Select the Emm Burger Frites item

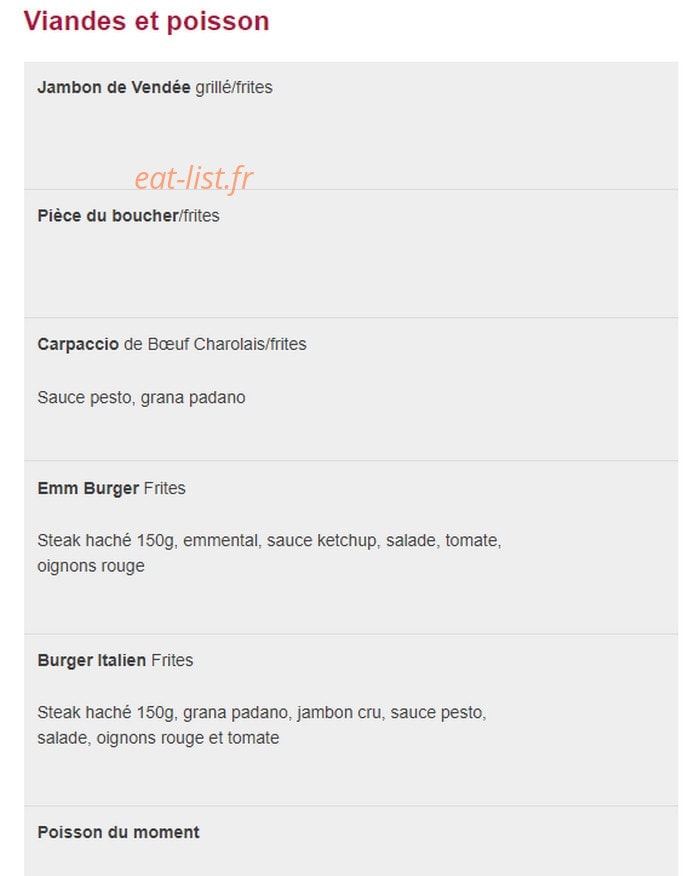pos(111,488)
